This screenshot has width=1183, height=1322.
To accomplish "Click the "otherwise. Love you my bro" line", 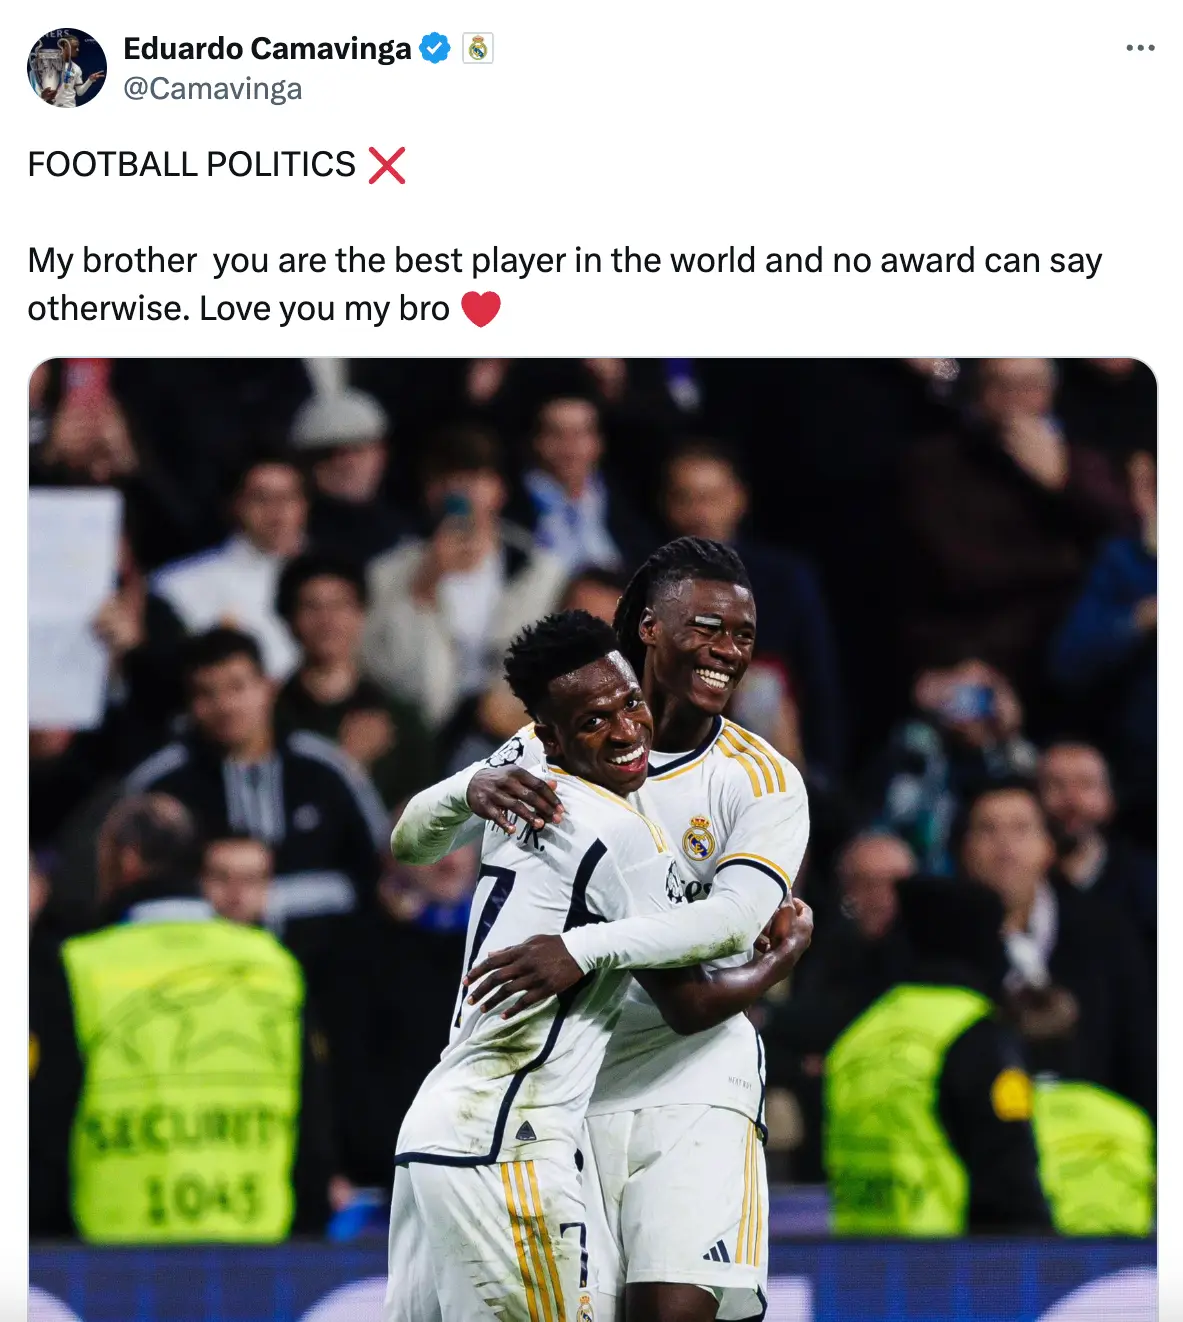I will coord(238,308).
